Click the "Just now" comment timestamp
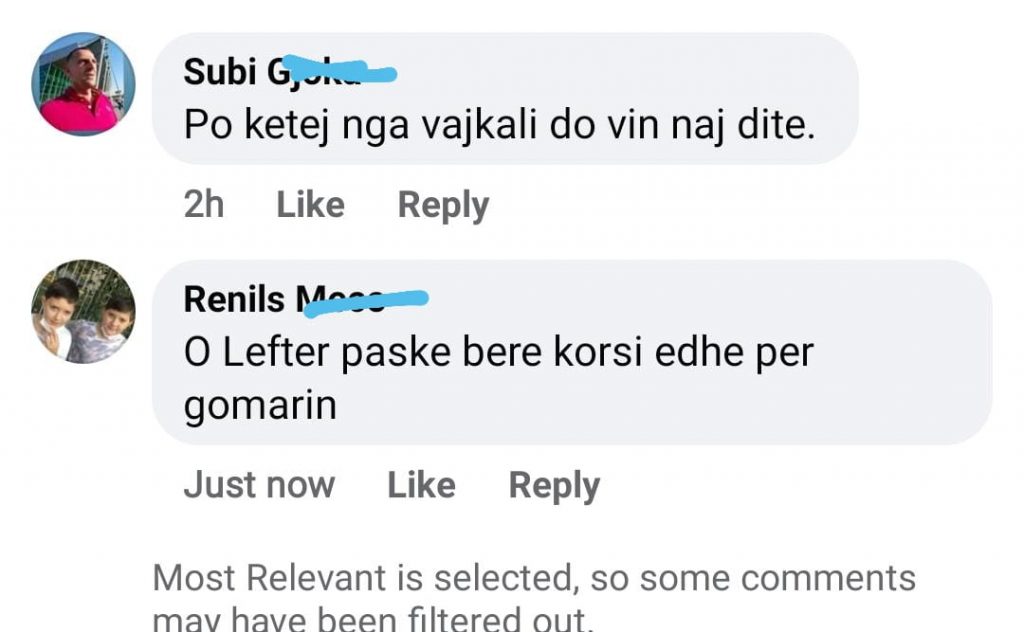 (259, 485)
